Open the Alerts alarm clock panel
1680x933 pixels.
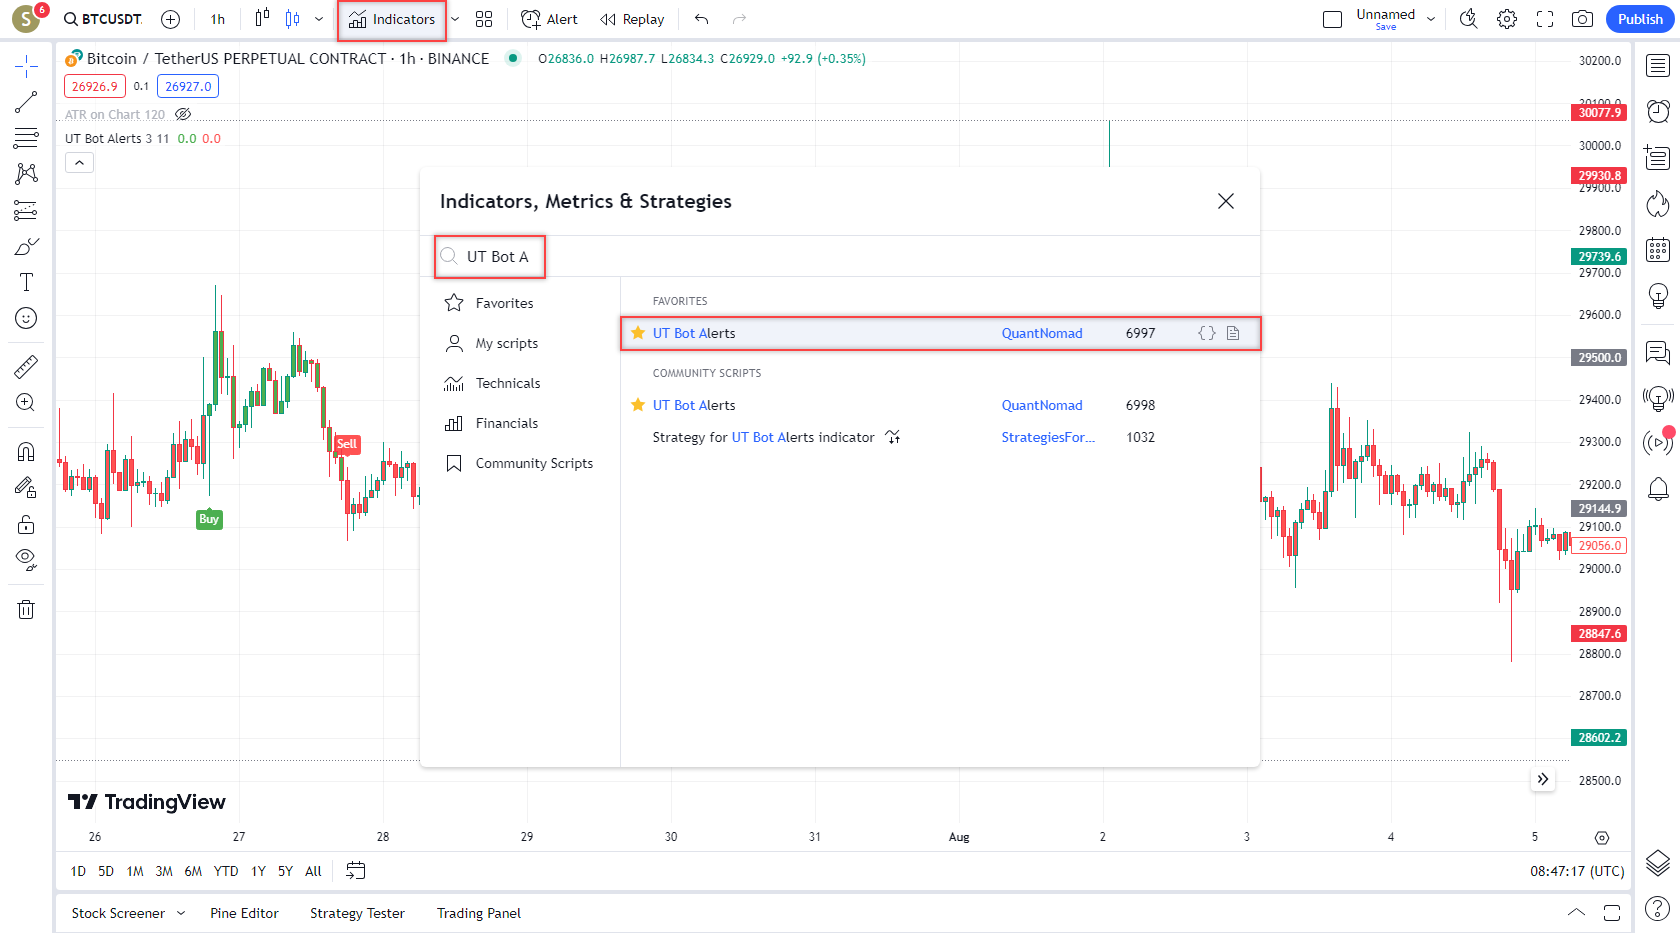click(x=1658, y=110)
